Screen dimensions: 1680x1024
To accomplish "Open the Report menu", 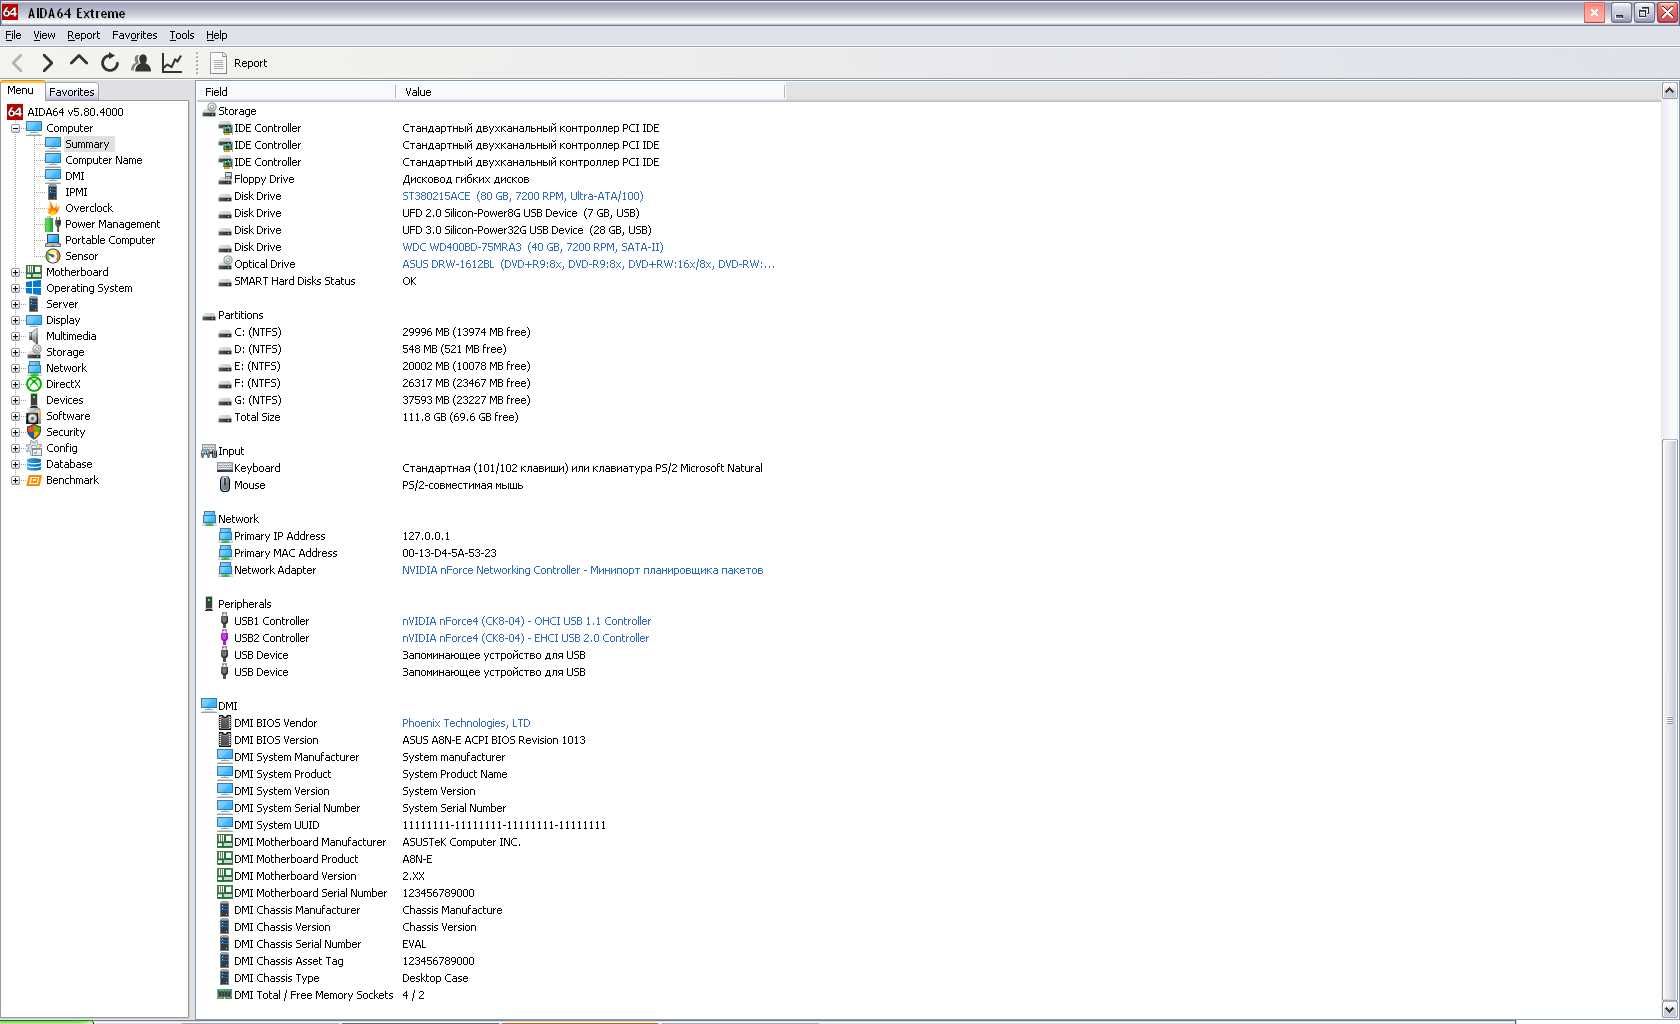I will 83,35.
